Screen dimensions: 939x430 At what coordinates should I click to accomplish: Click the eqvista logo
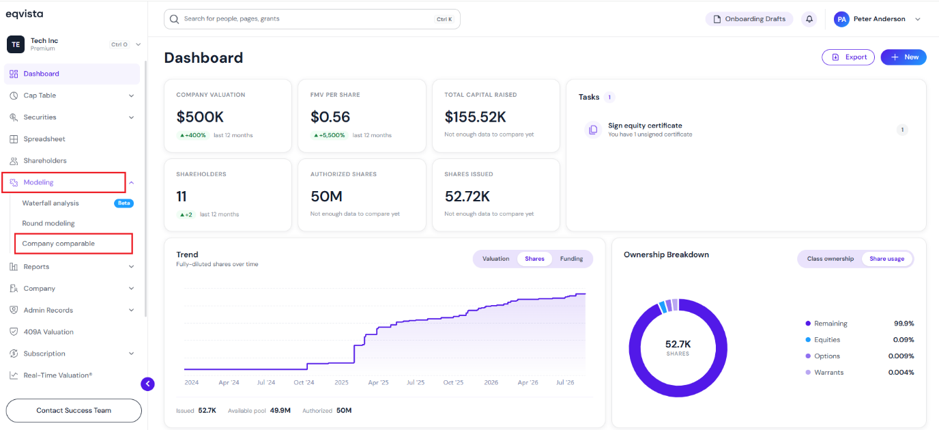coord(25,14)
